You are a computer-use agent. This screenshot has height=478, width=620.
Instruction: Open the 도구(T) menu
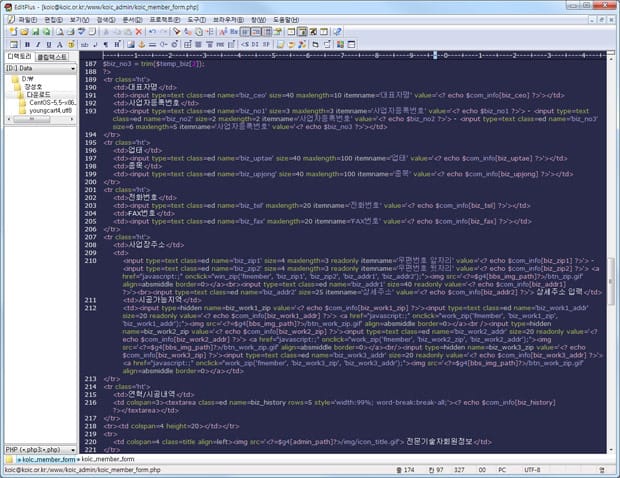click(x=200, y=19)
